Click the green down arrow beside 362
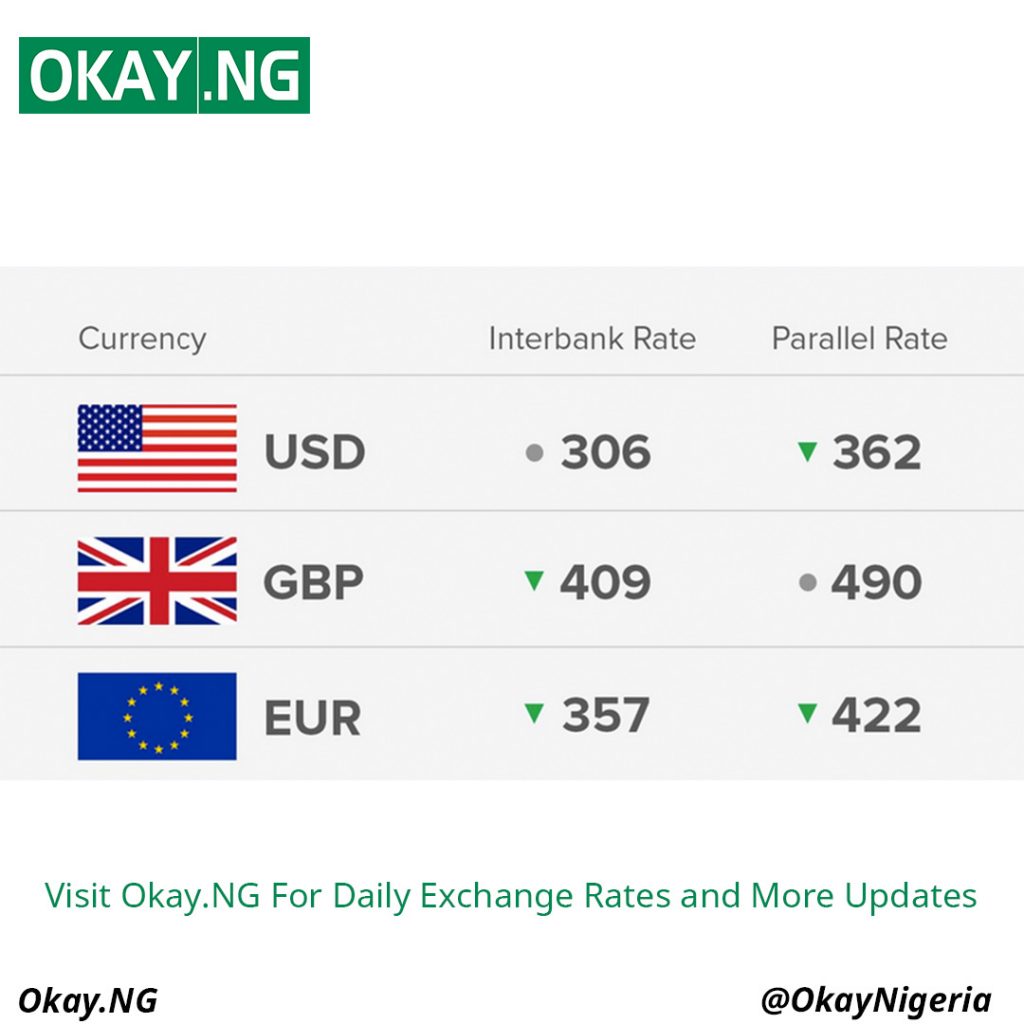Screen dimensions: 1024x1024 (807, 452)
